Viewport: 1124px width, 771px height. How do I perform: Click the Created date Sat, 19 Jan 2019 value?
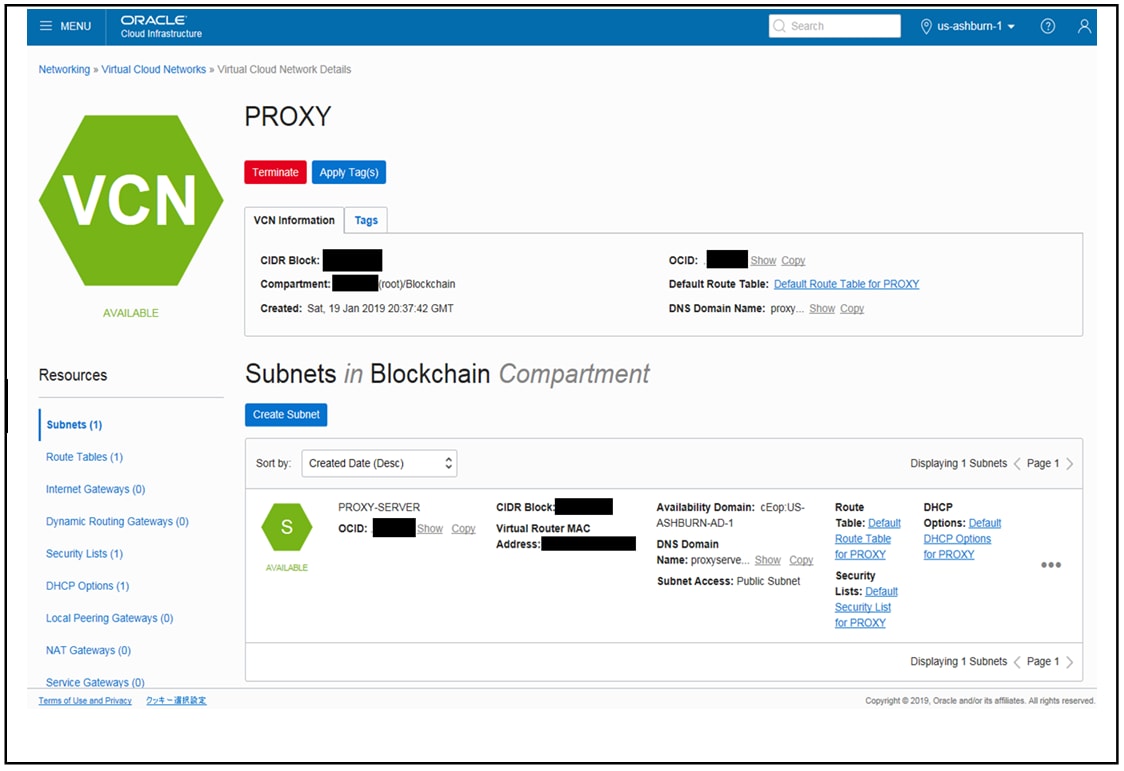tap(380, 308)
